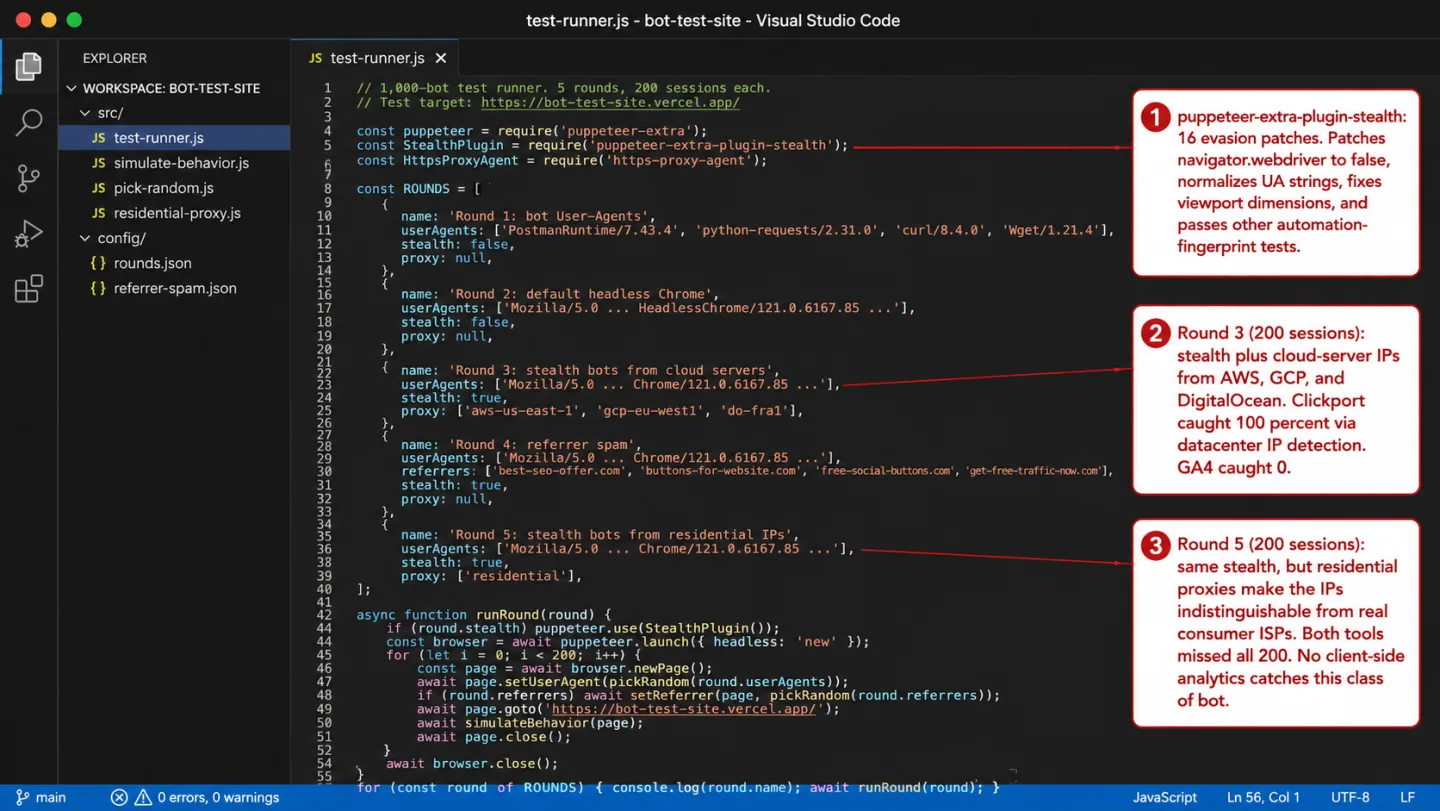Open the Source Control view icon
The height and width of the screenshot is (811, 1440).
click(x=28, y=178)
